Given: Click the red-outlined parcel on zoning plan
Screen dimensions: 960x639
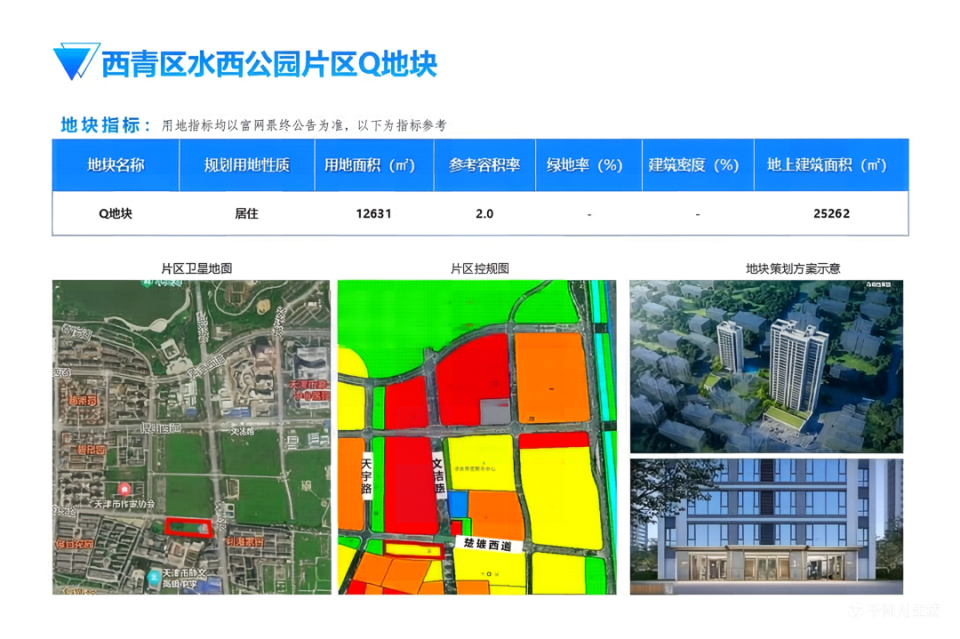Looking at the screenshot, I should [413, 550].
